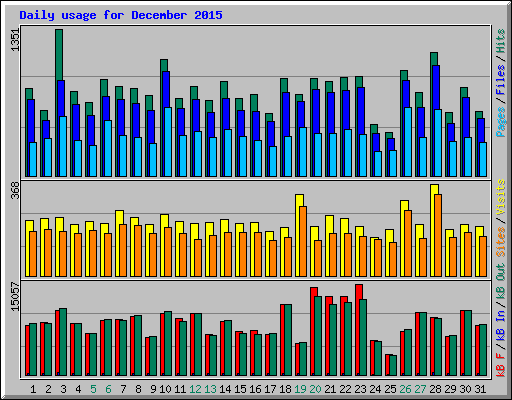Click day label "7" on the x-axis
This screenshot has height=400, width=512.
click(123, 389)
